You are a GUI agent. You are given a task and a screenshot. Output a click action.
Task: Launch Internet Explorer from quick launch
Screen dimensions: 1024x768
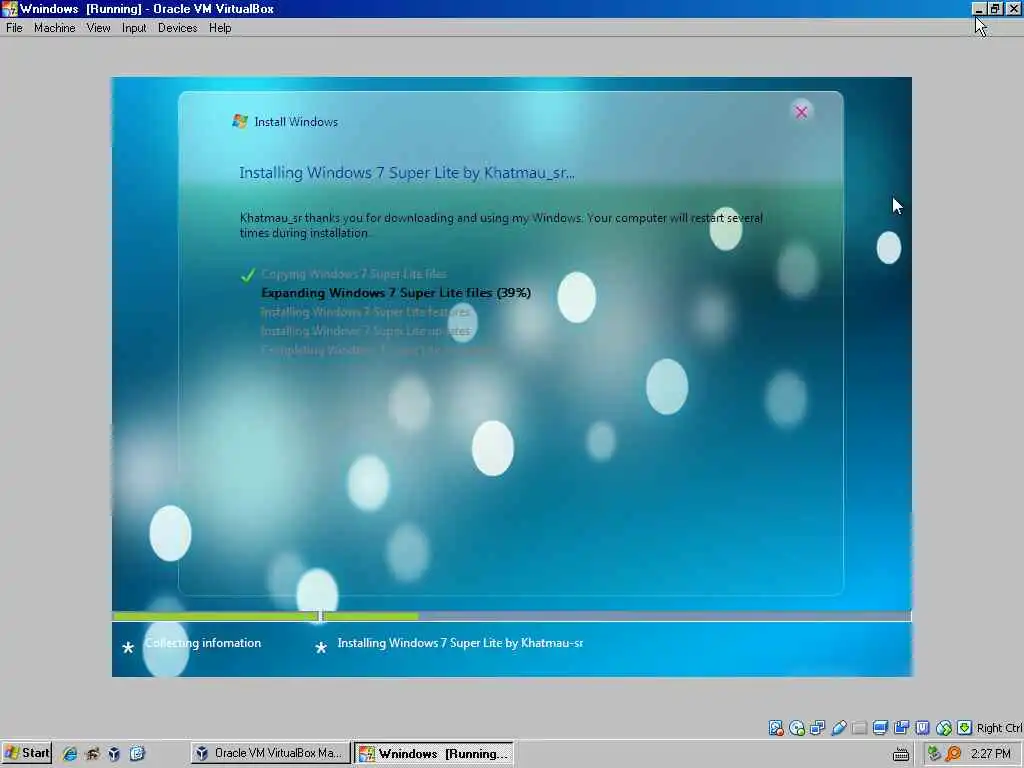point(69,754)
